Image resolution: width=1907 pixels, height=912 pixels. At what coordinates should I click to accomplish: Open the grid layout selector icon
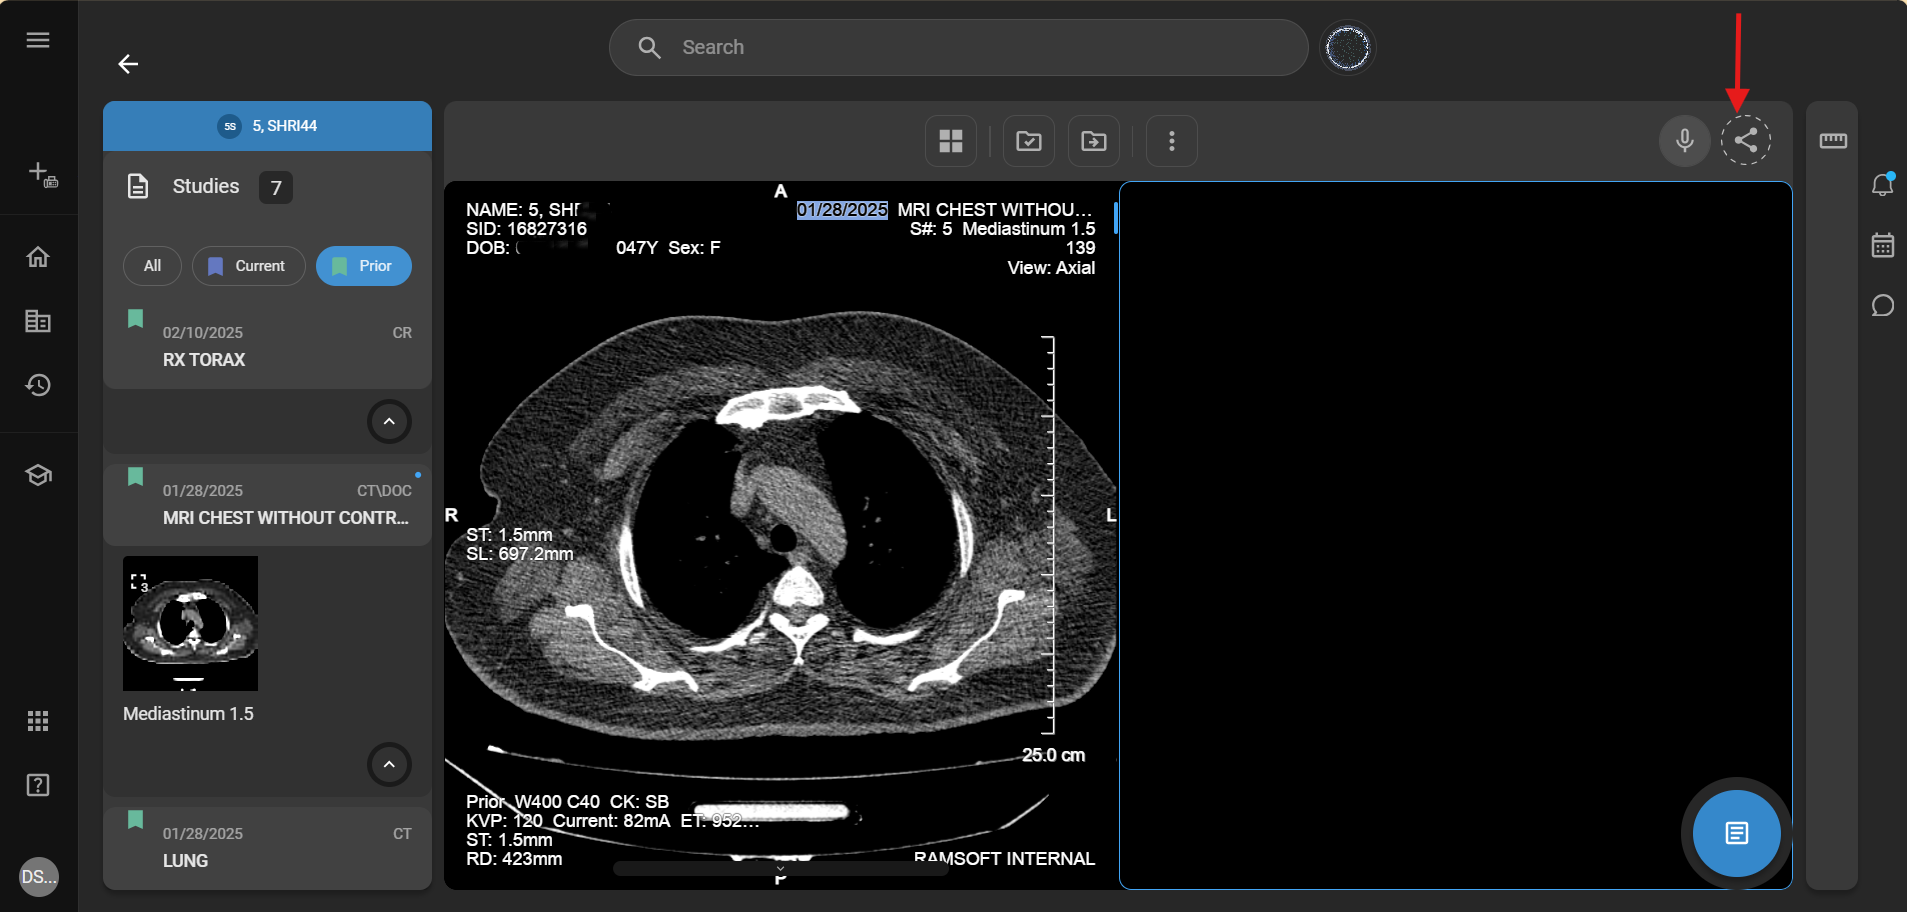pyautogui.click(x=950, y=141)
